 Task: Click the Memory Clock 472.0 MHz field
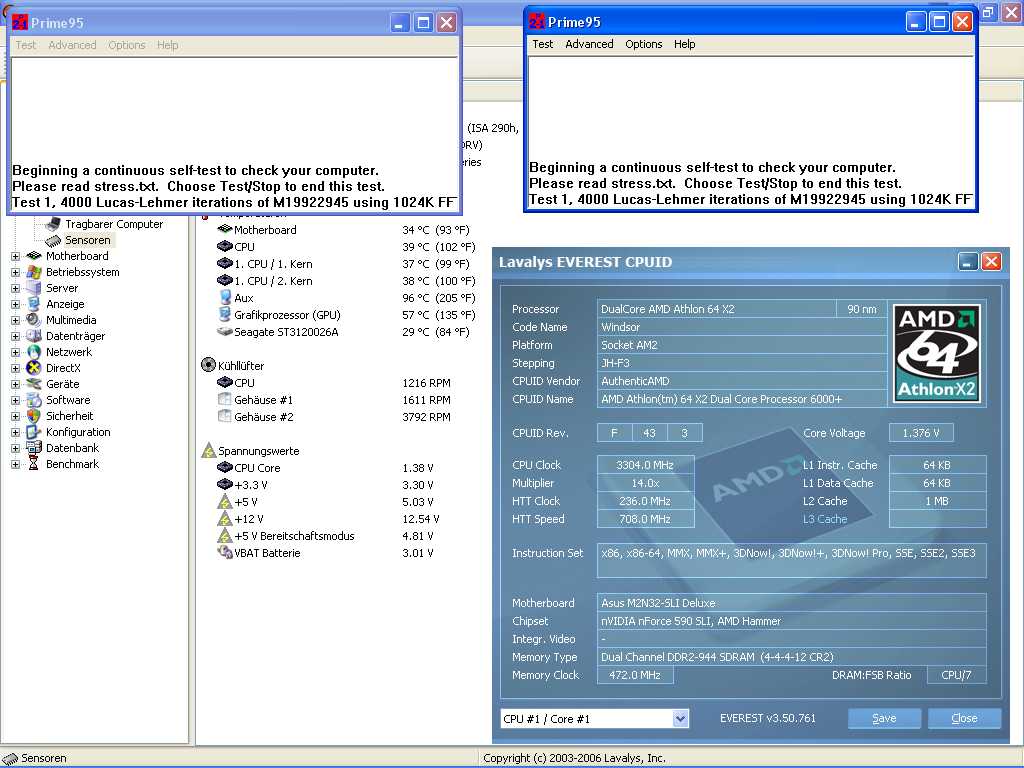635,675
